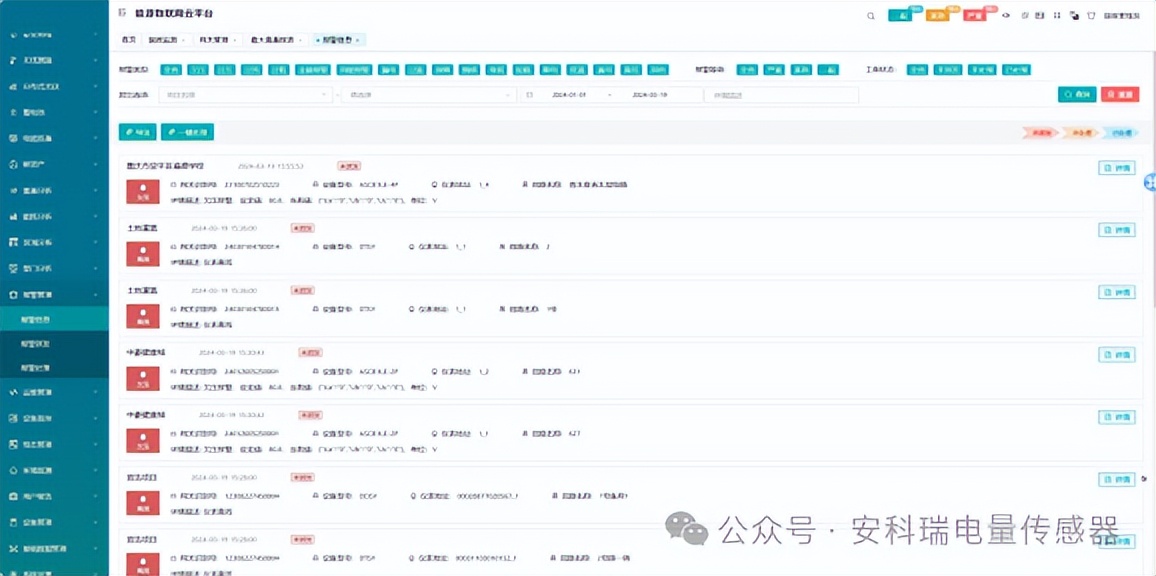1156x576 pixels.
Task: Open arrow on the 报警信息 tab
Action: pos(360,40)
